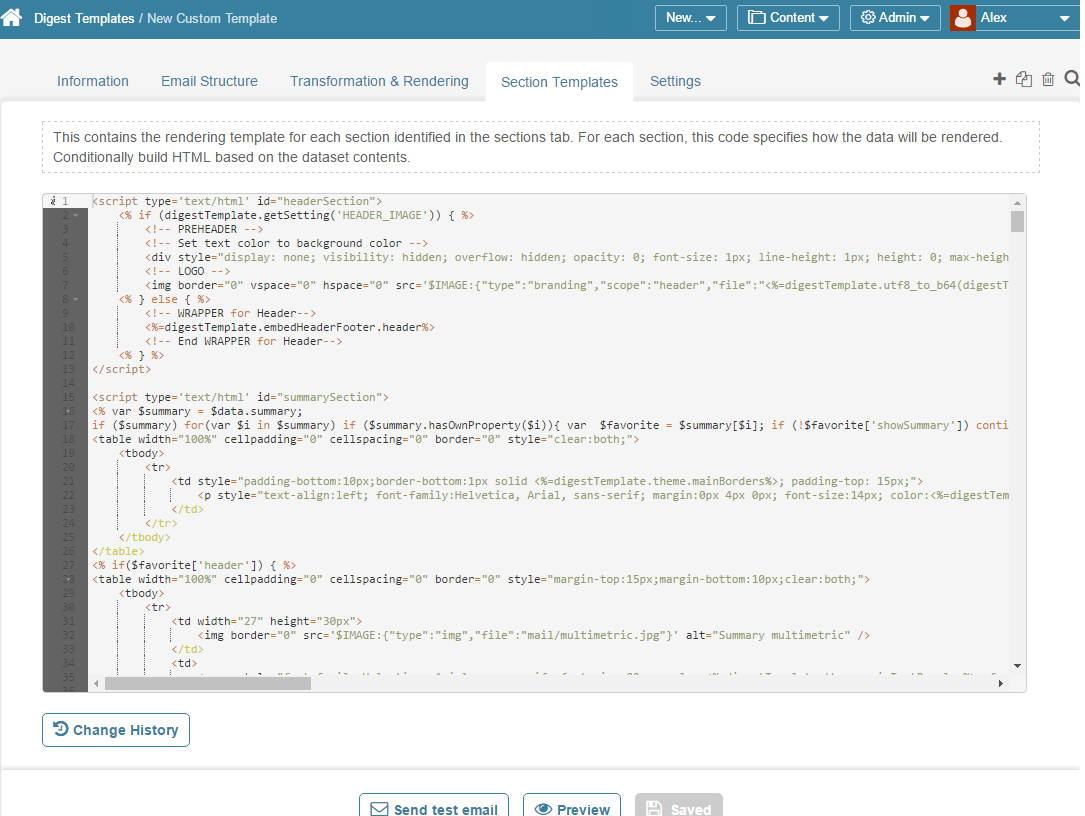Open the Email Structure tab
Image resolution: width=1085 pixels, height=816 pixels.
coord(209,81)
